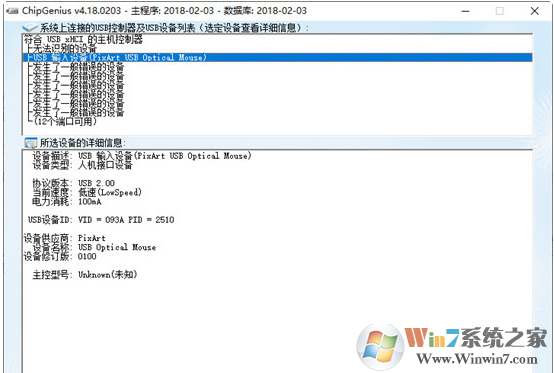Click the 设备供应商: PixArt line
Image resolution: width=554 pixels, height=373 pixels.
click(x=65, y=238)
